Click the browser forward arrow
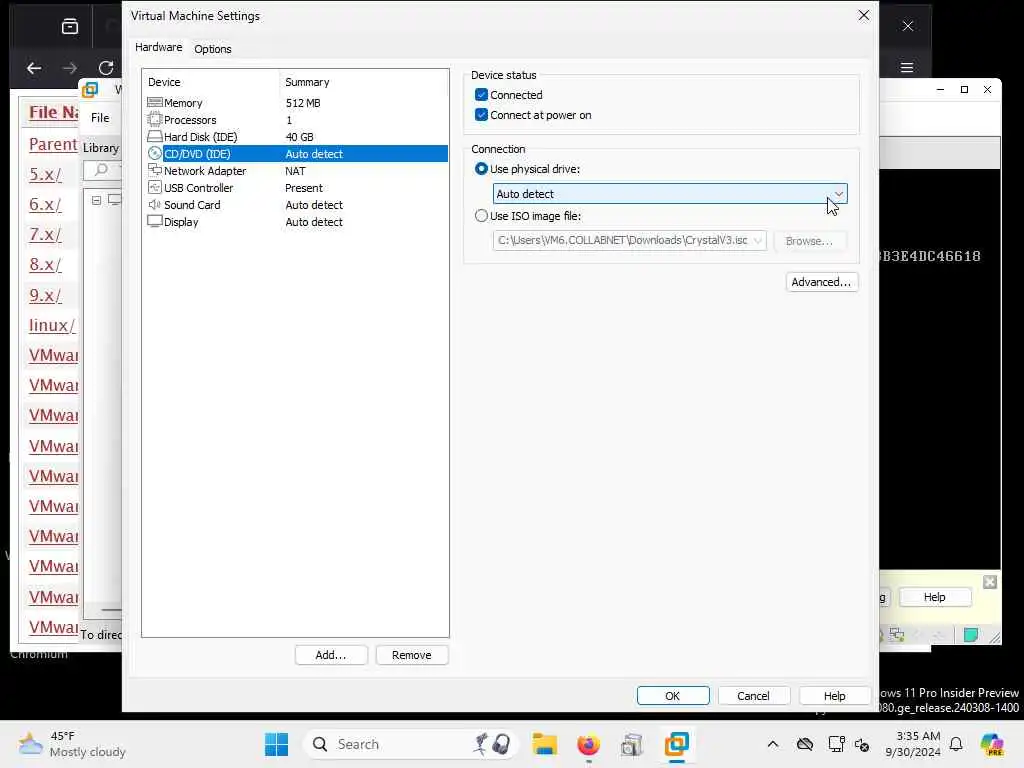Viewport: 1024px width, 768px height. click(x=70, y=67)
